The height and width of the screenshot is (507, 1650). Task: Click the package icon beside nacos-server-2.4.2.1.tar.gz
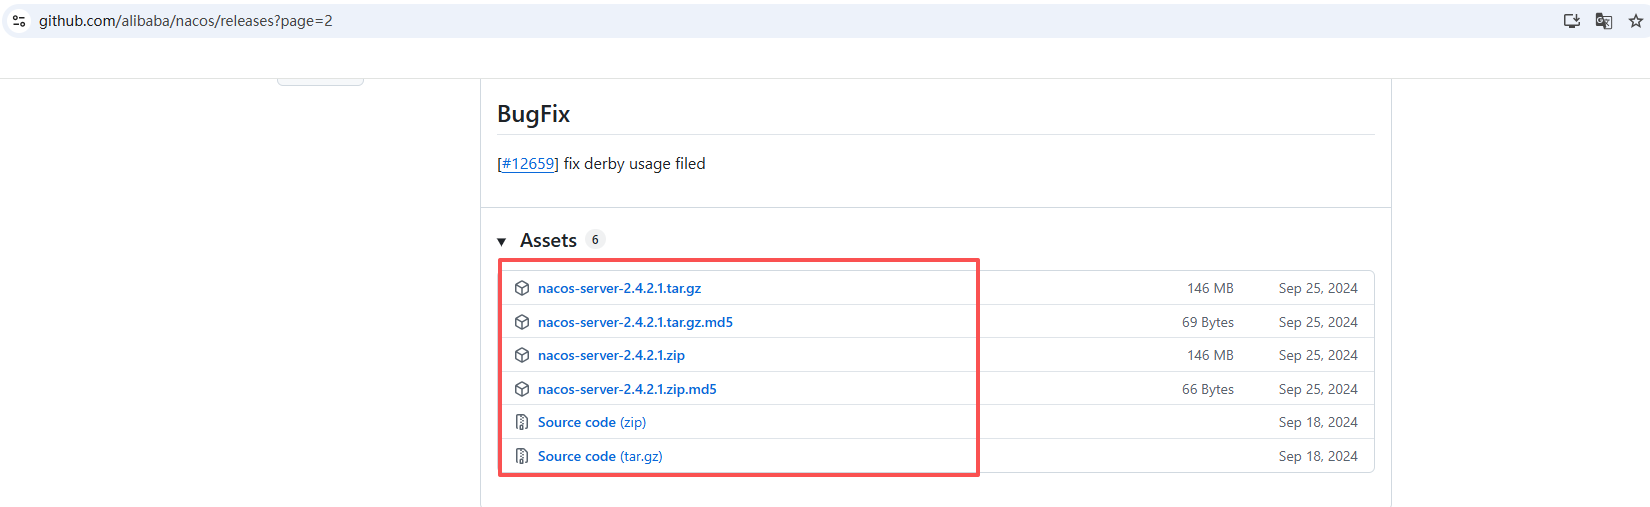click(522, 288)
